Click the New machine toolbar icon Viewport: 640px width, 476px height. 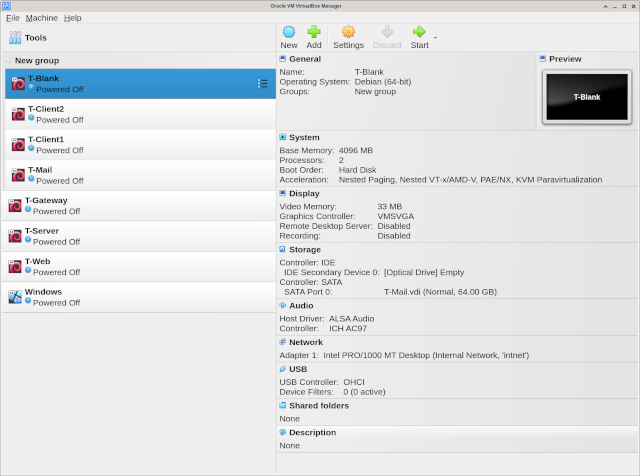(289, 32)
